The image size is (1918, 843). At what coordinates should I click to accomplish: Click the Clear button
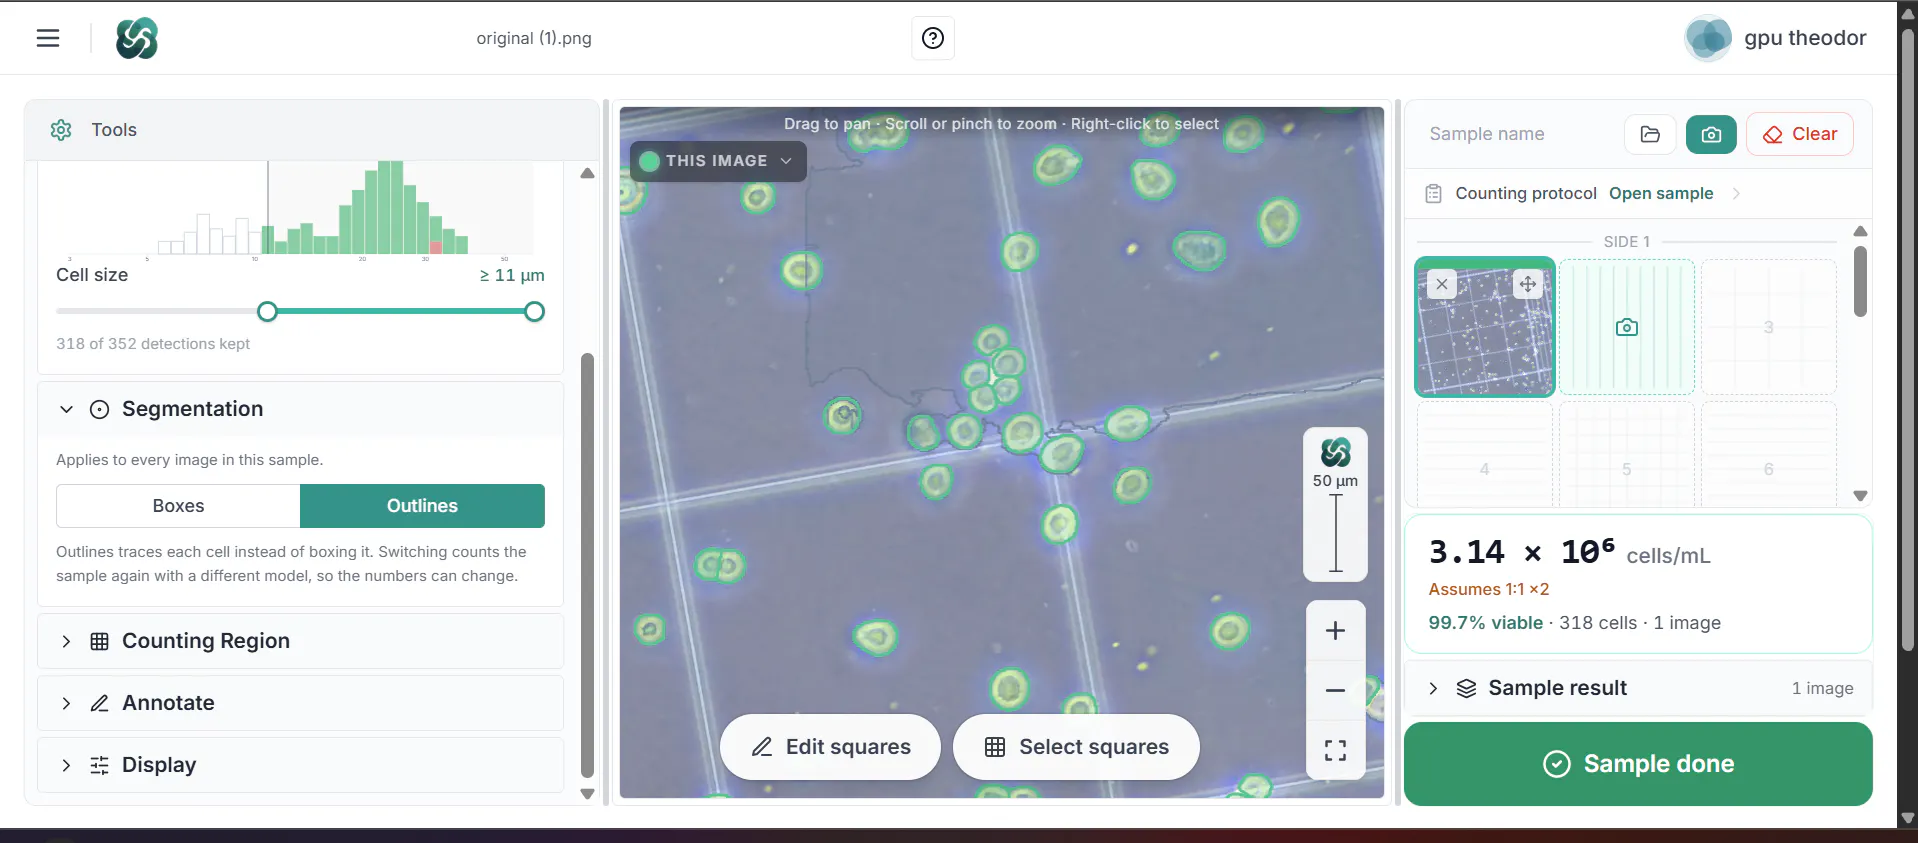pyautogui.click(x=1799, y=134)
